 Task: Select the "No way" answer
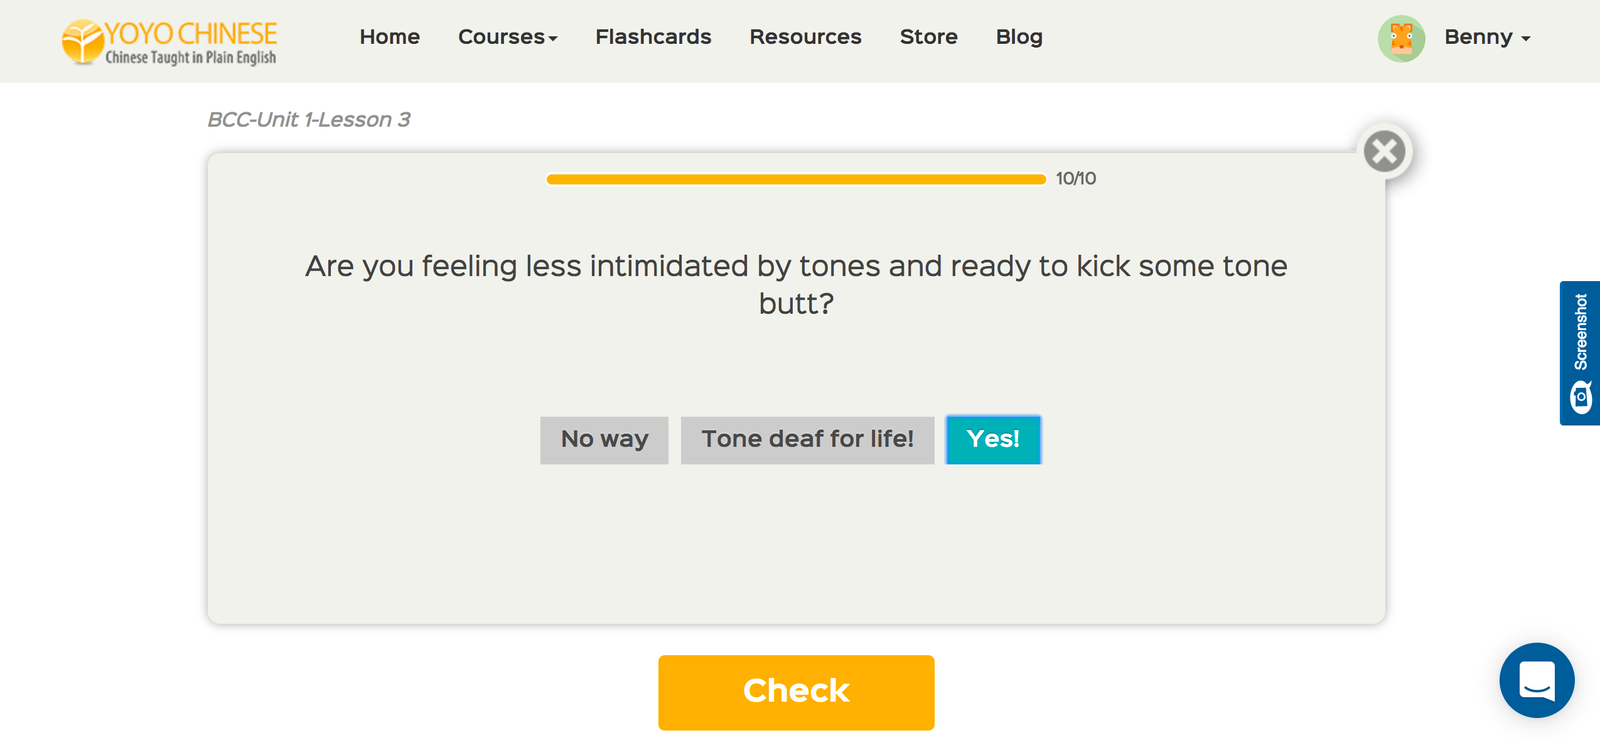[x=604, y=440]
